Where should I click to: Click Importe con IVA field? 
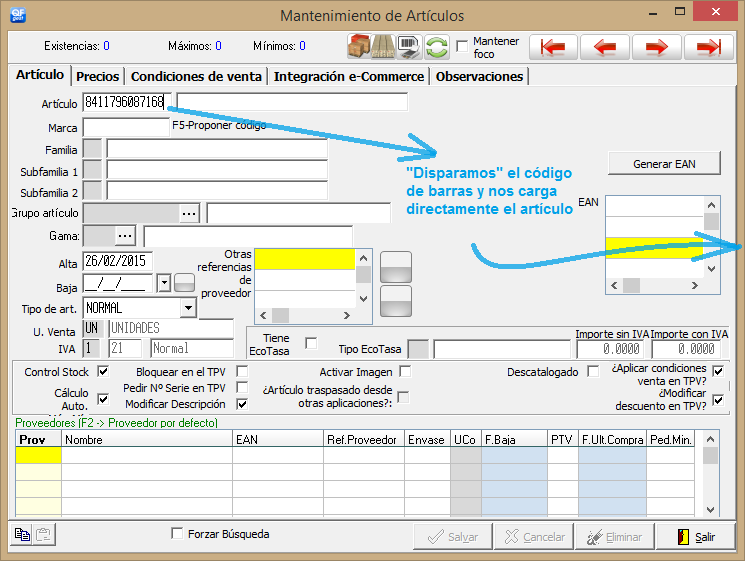point(686,349)
